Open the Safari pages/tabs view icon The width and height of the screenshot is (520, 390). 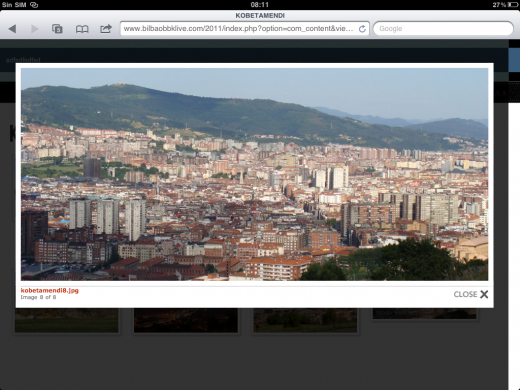coord(57,29)
